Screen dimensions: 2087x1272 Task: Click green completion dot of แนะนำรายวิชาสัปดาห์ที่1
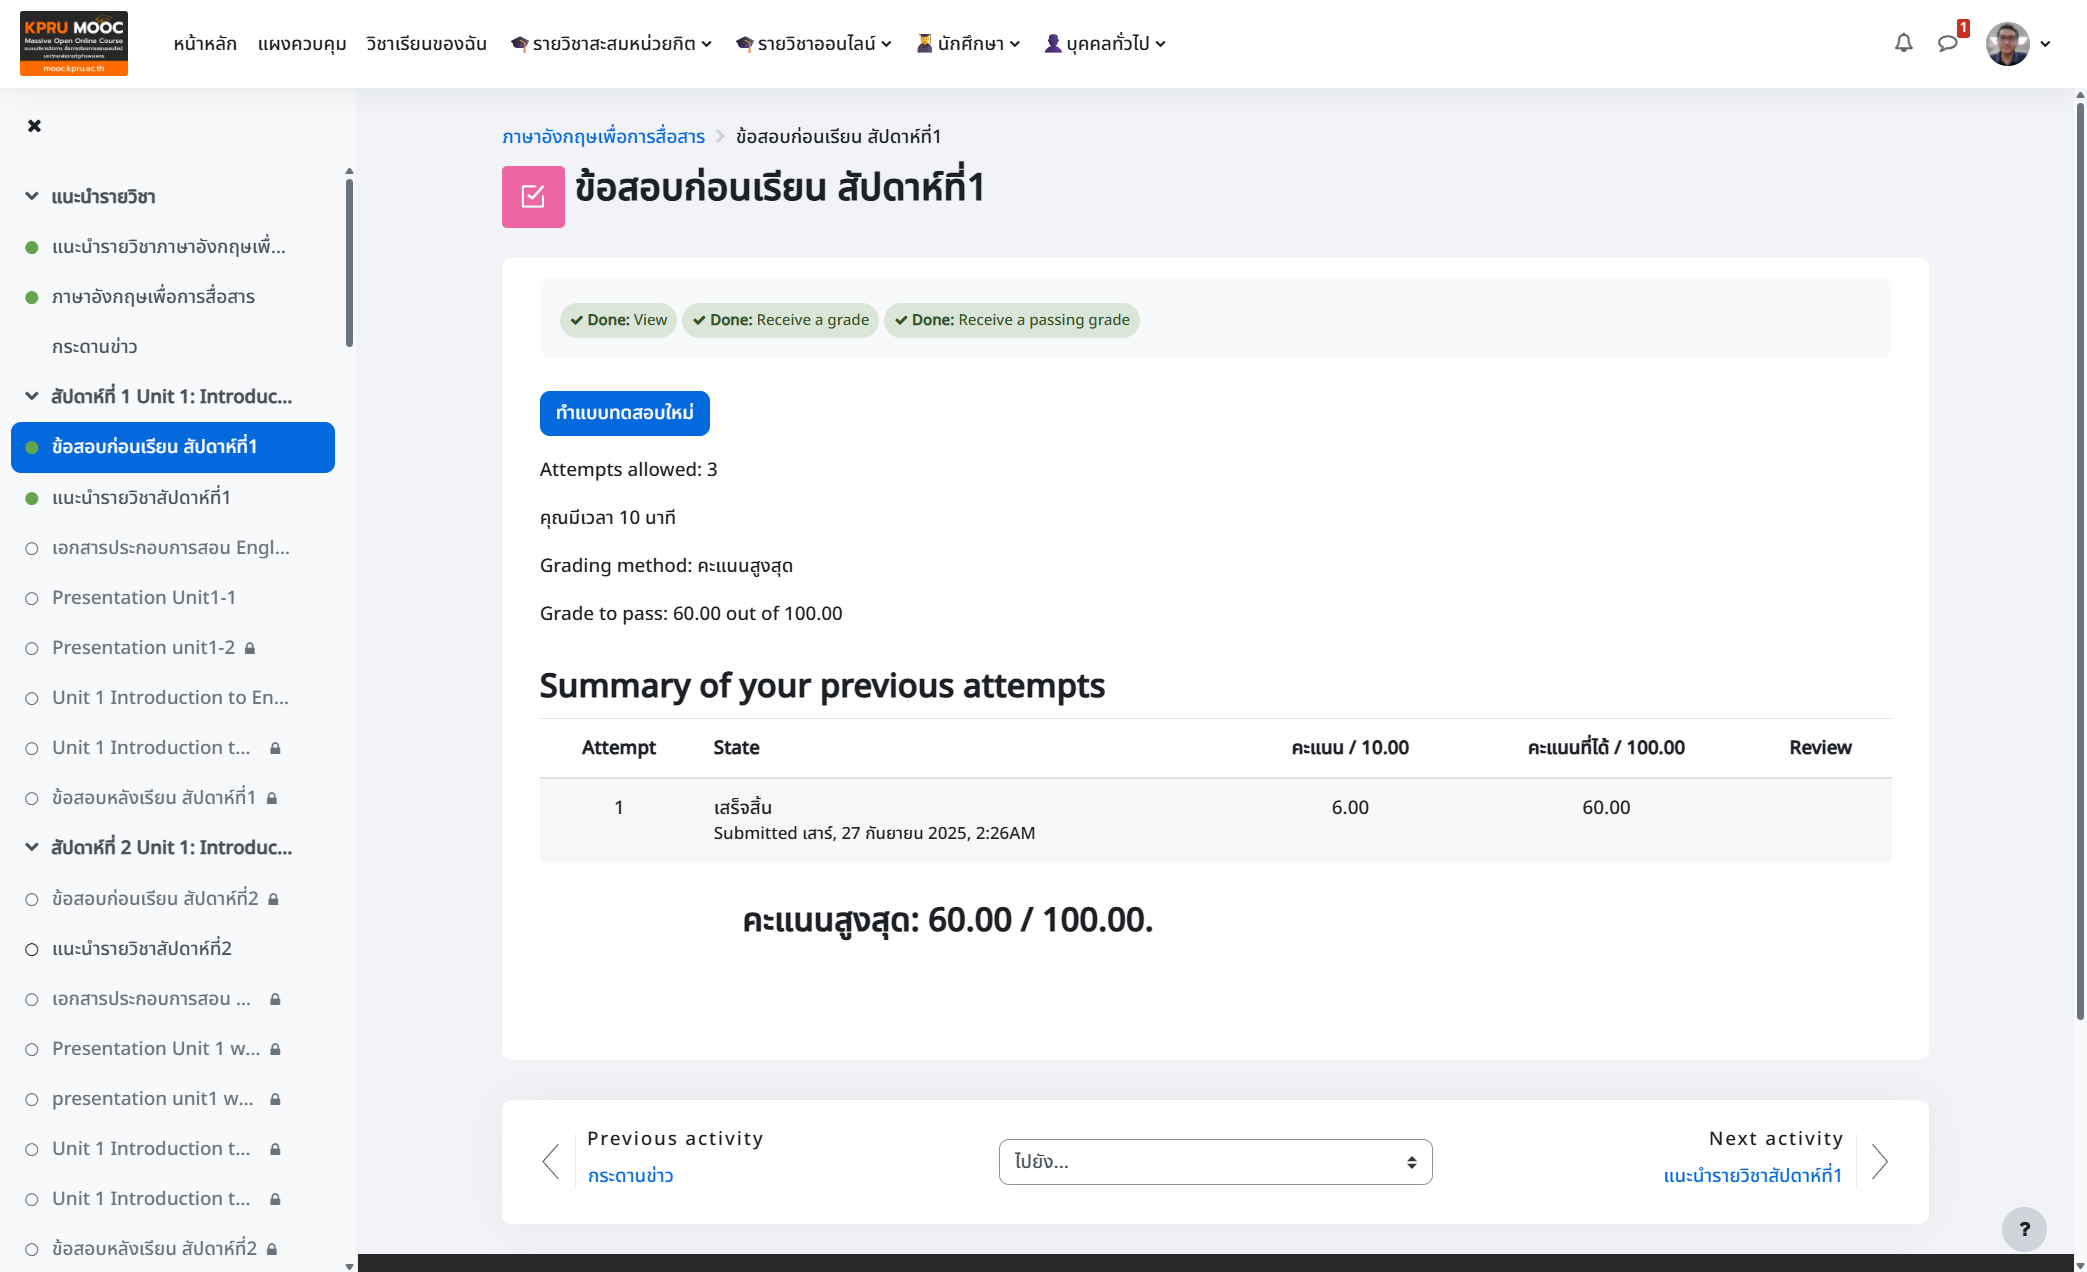pyautogui.click(x=32, y=498)
